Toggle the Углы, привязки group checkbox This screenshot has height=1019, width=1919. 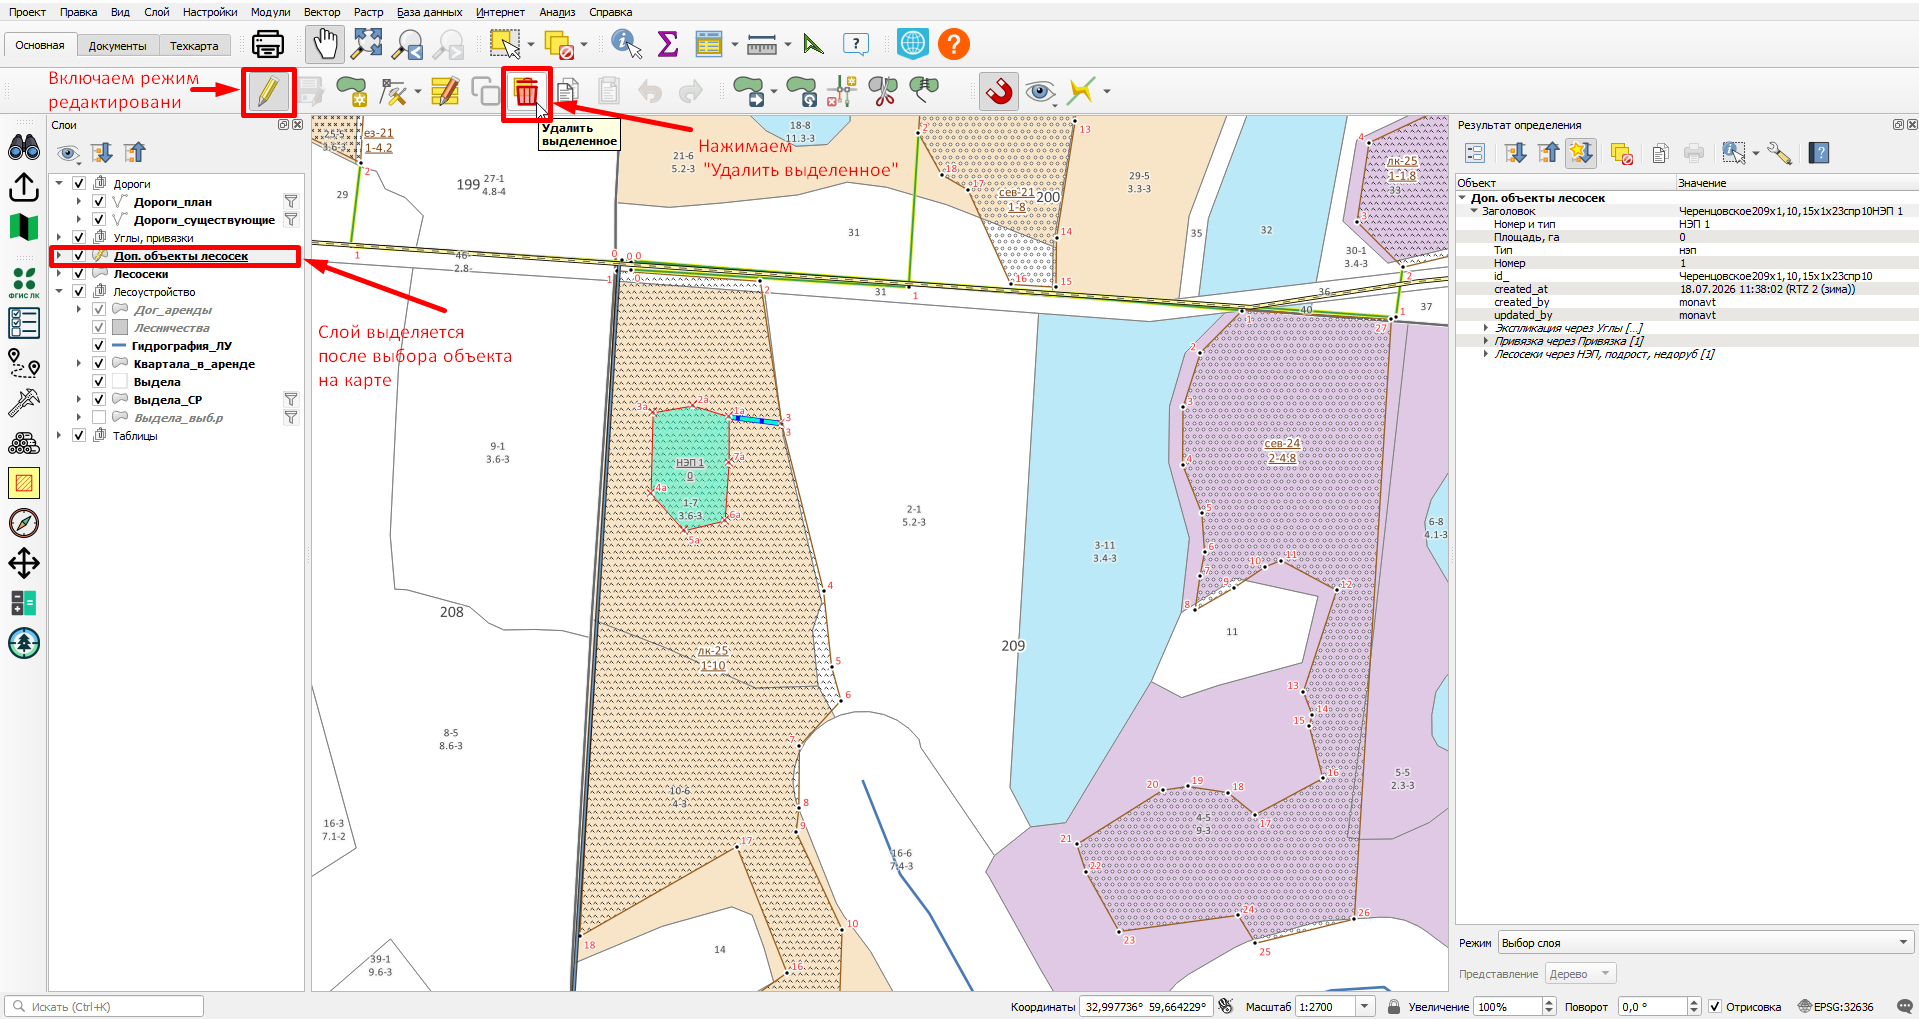79,238
